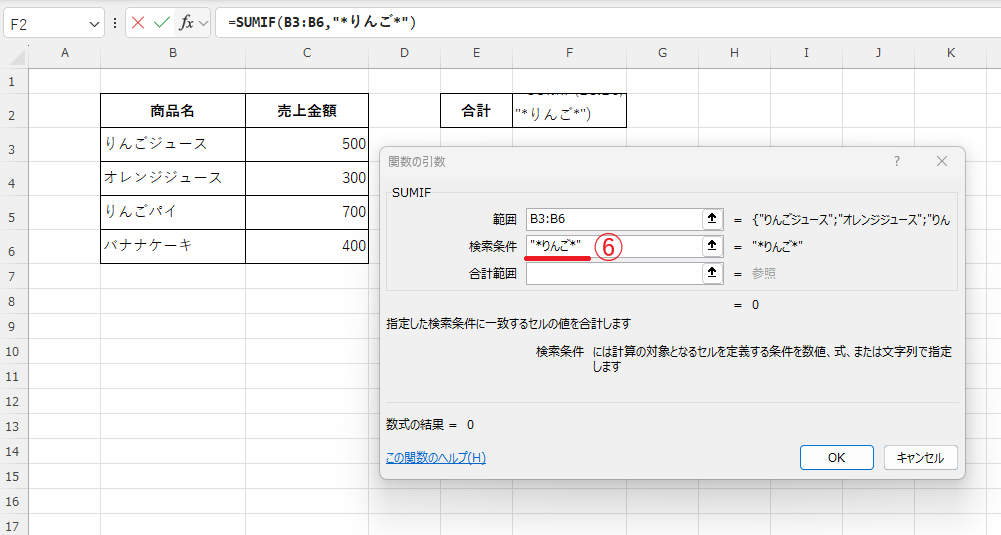Click collapse dialog icon next to 検索条件 field

[x=712, y=246]
